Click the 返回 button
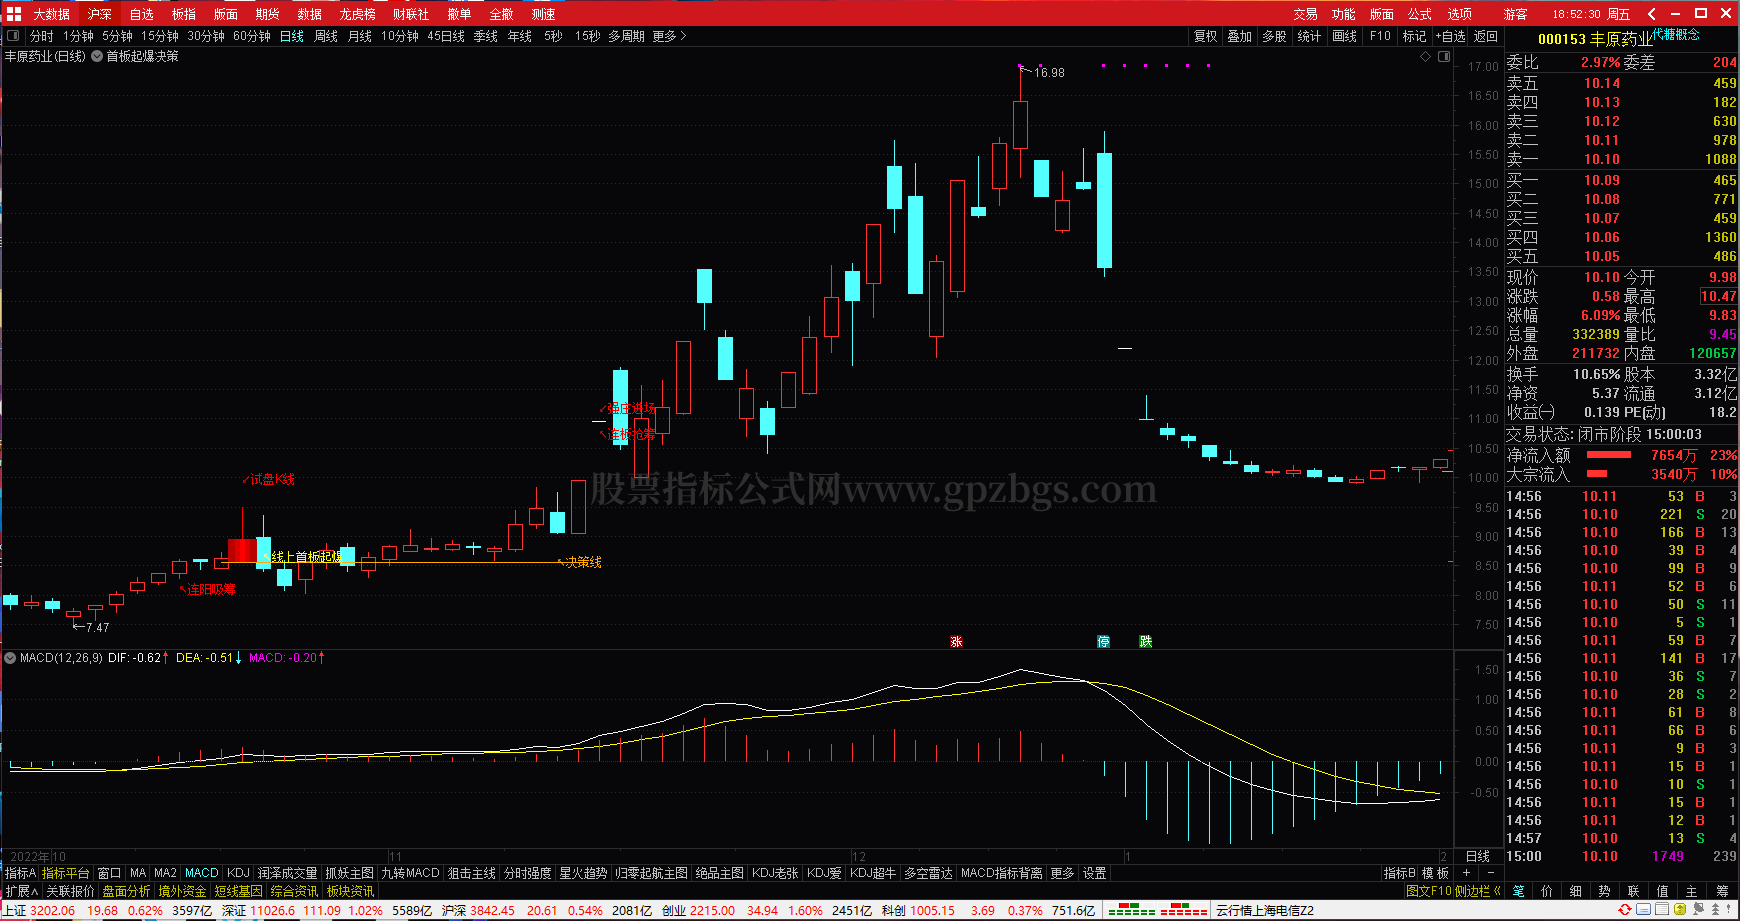 click(1486, 36)
